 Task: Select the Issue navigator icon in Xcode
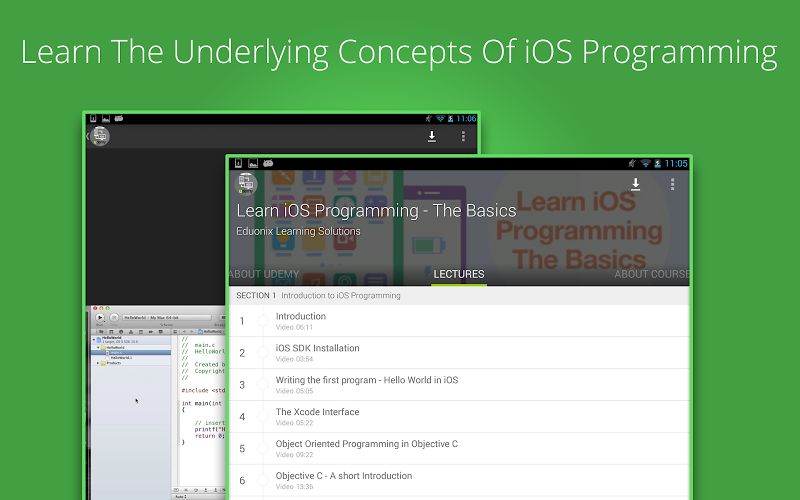pyautogui.click(x=131, y=332)
